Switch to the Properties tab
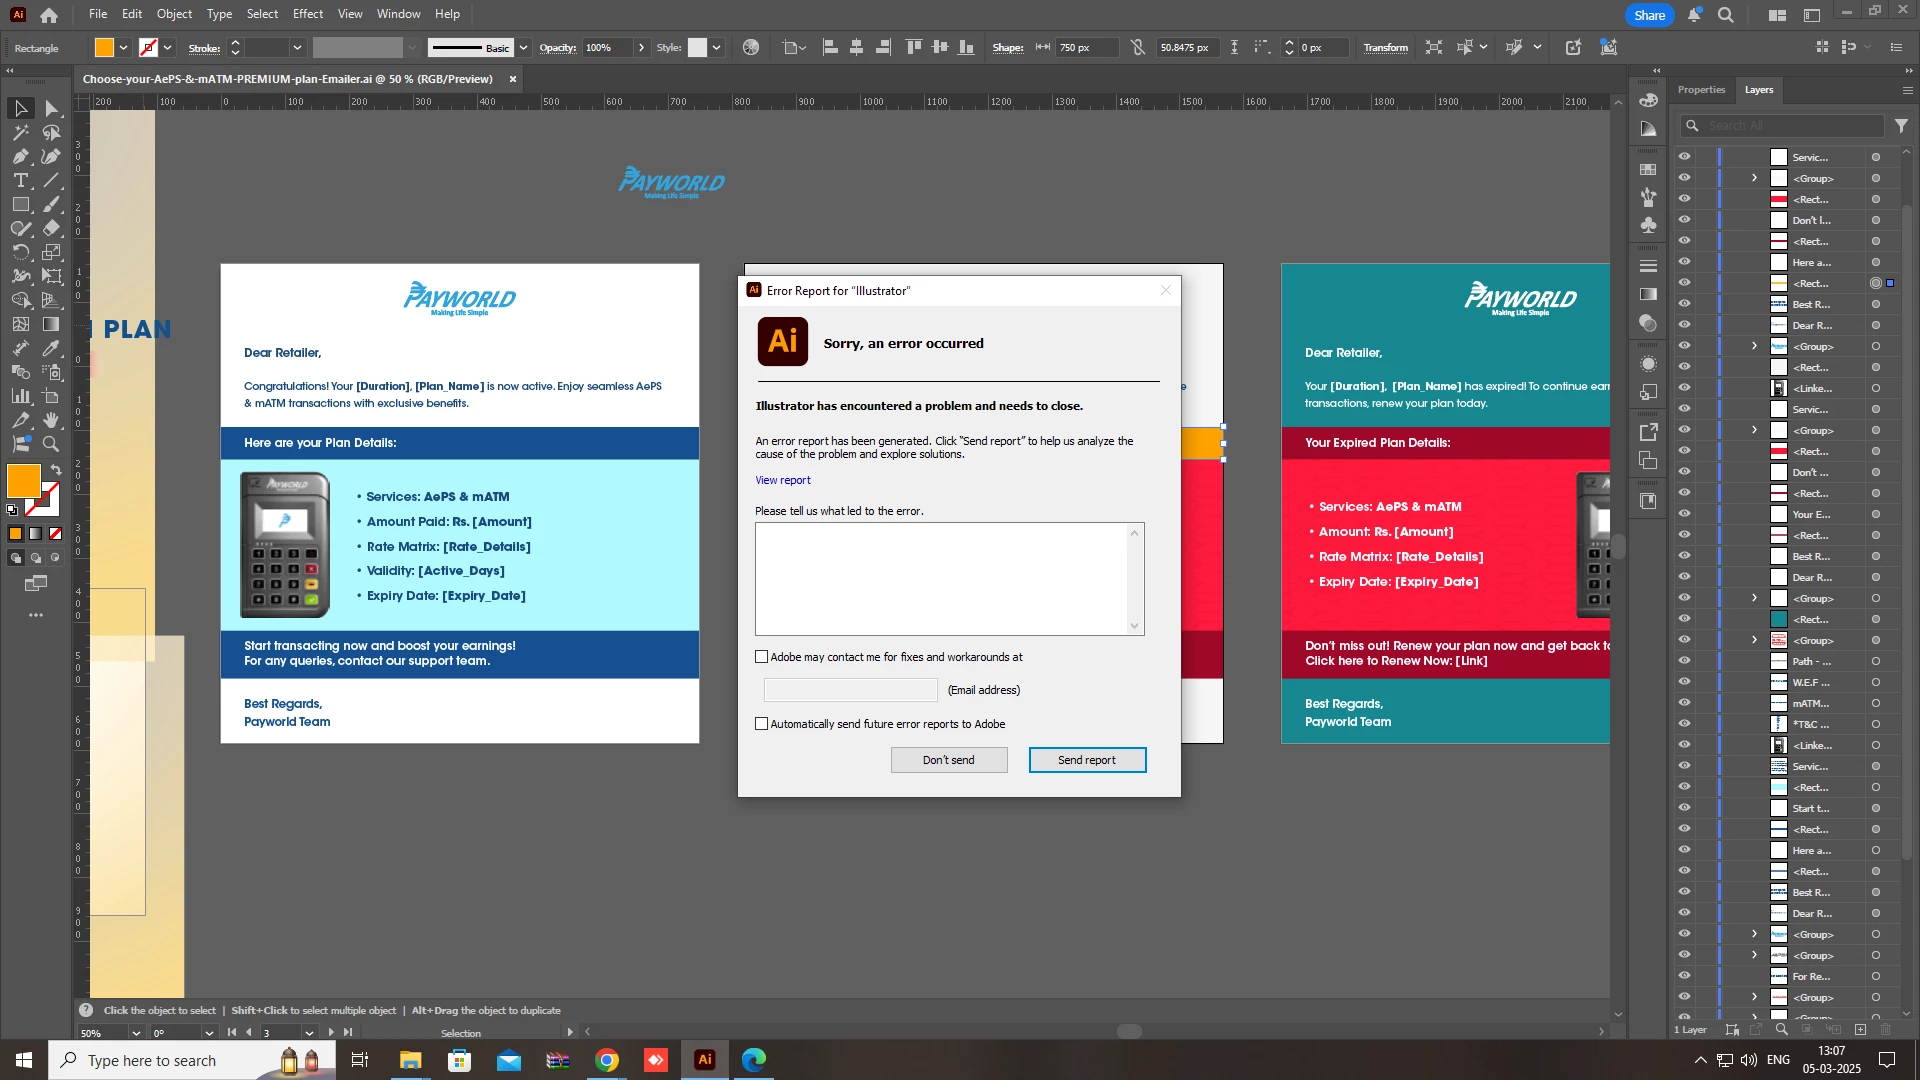1920x1080 pixels. click(x=1701, y=90)
